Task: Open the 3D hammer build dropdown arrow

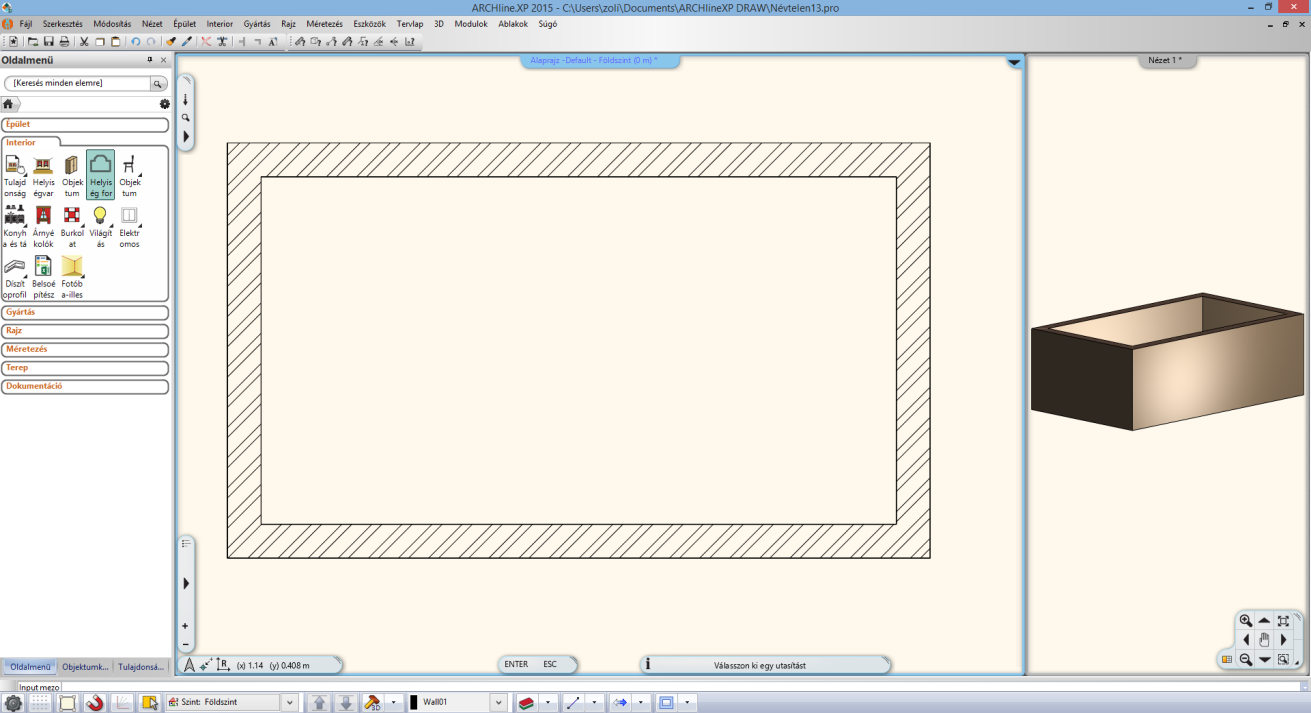Action: [394, 703]
